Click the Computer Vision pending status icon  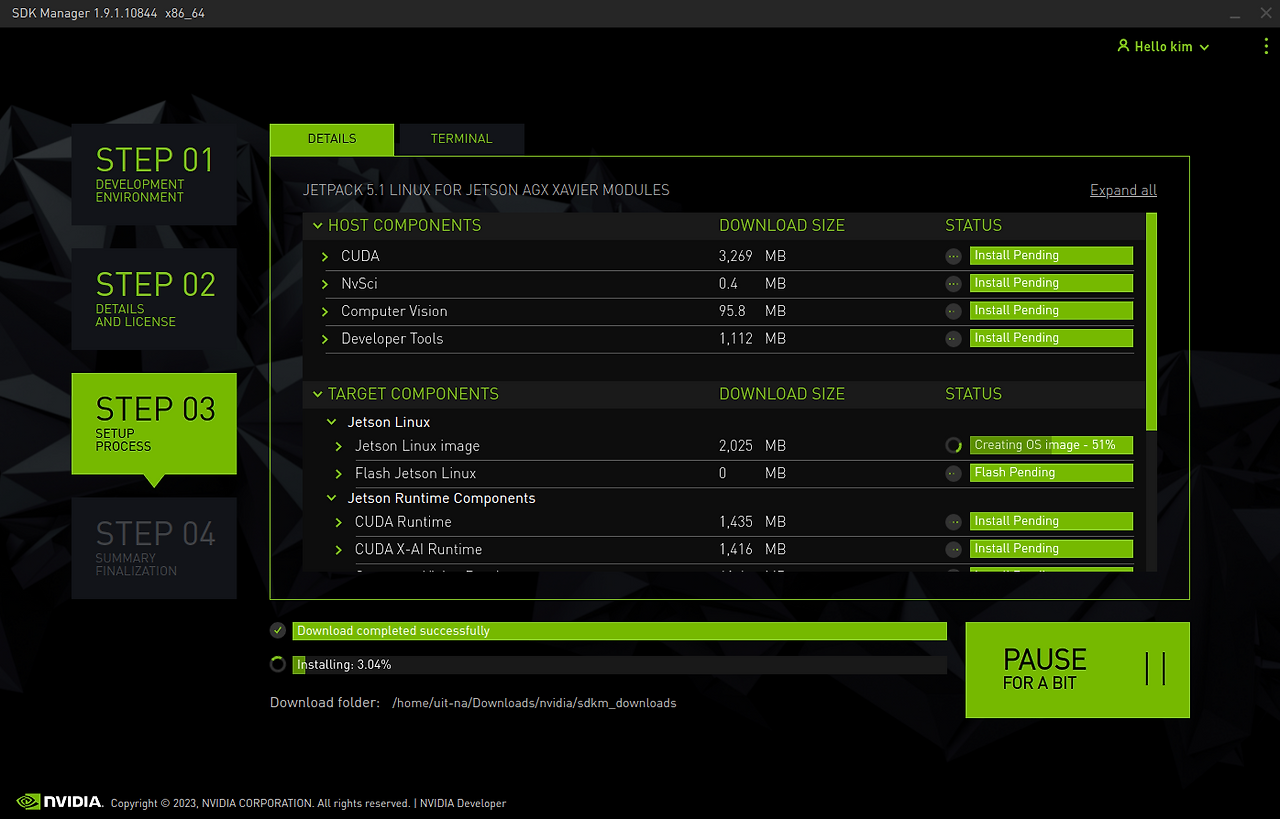pos(953,311)
